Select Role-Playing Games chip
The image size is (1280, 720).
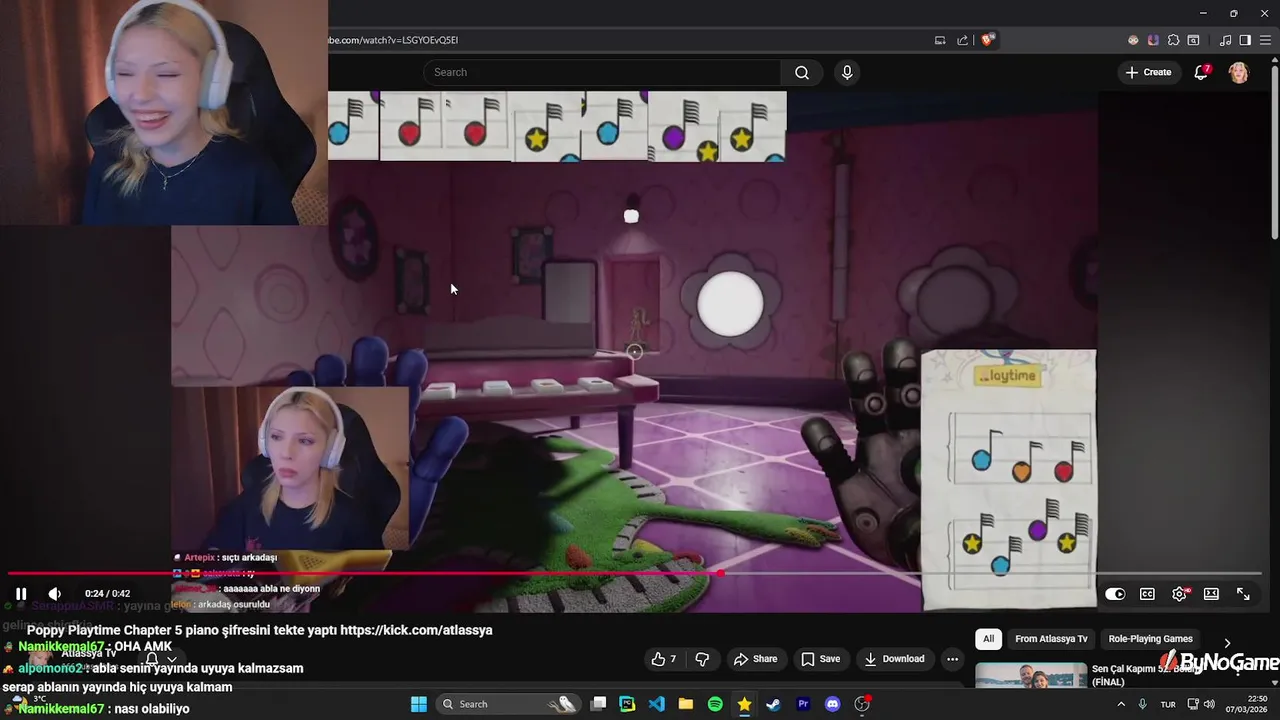pos(1150,639)
